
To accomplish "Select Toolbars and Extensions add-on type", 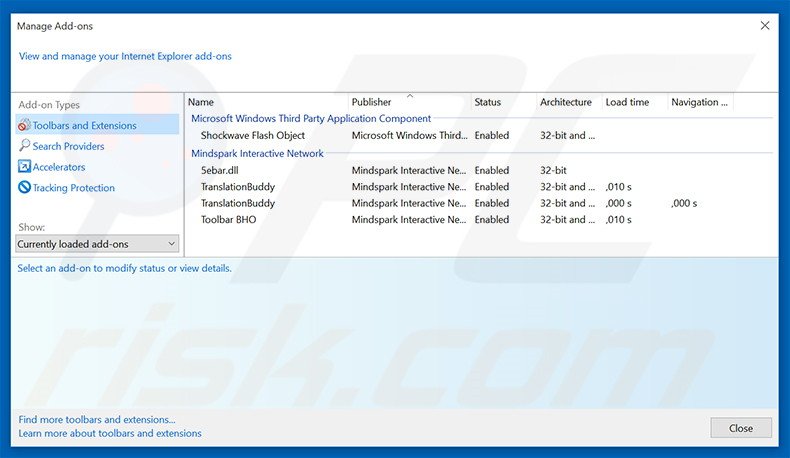I will click(x=97, y=125).
